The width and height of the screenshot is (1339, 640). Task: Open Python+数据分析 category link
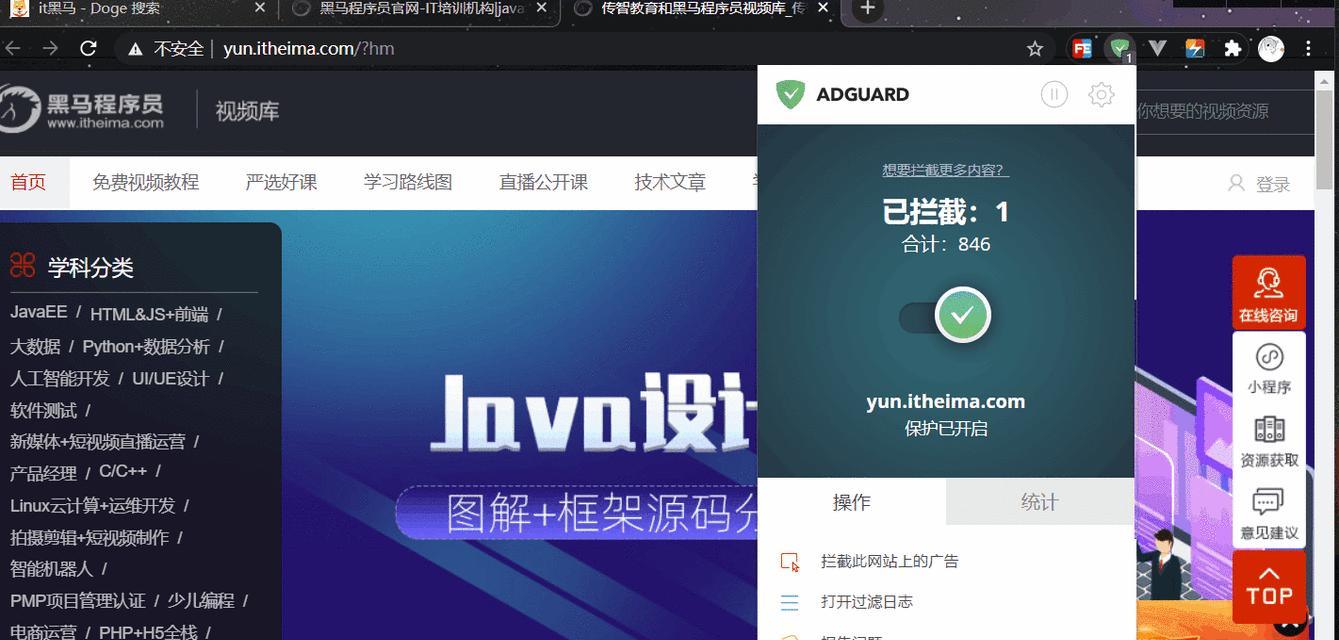click(x=146, y=347)
